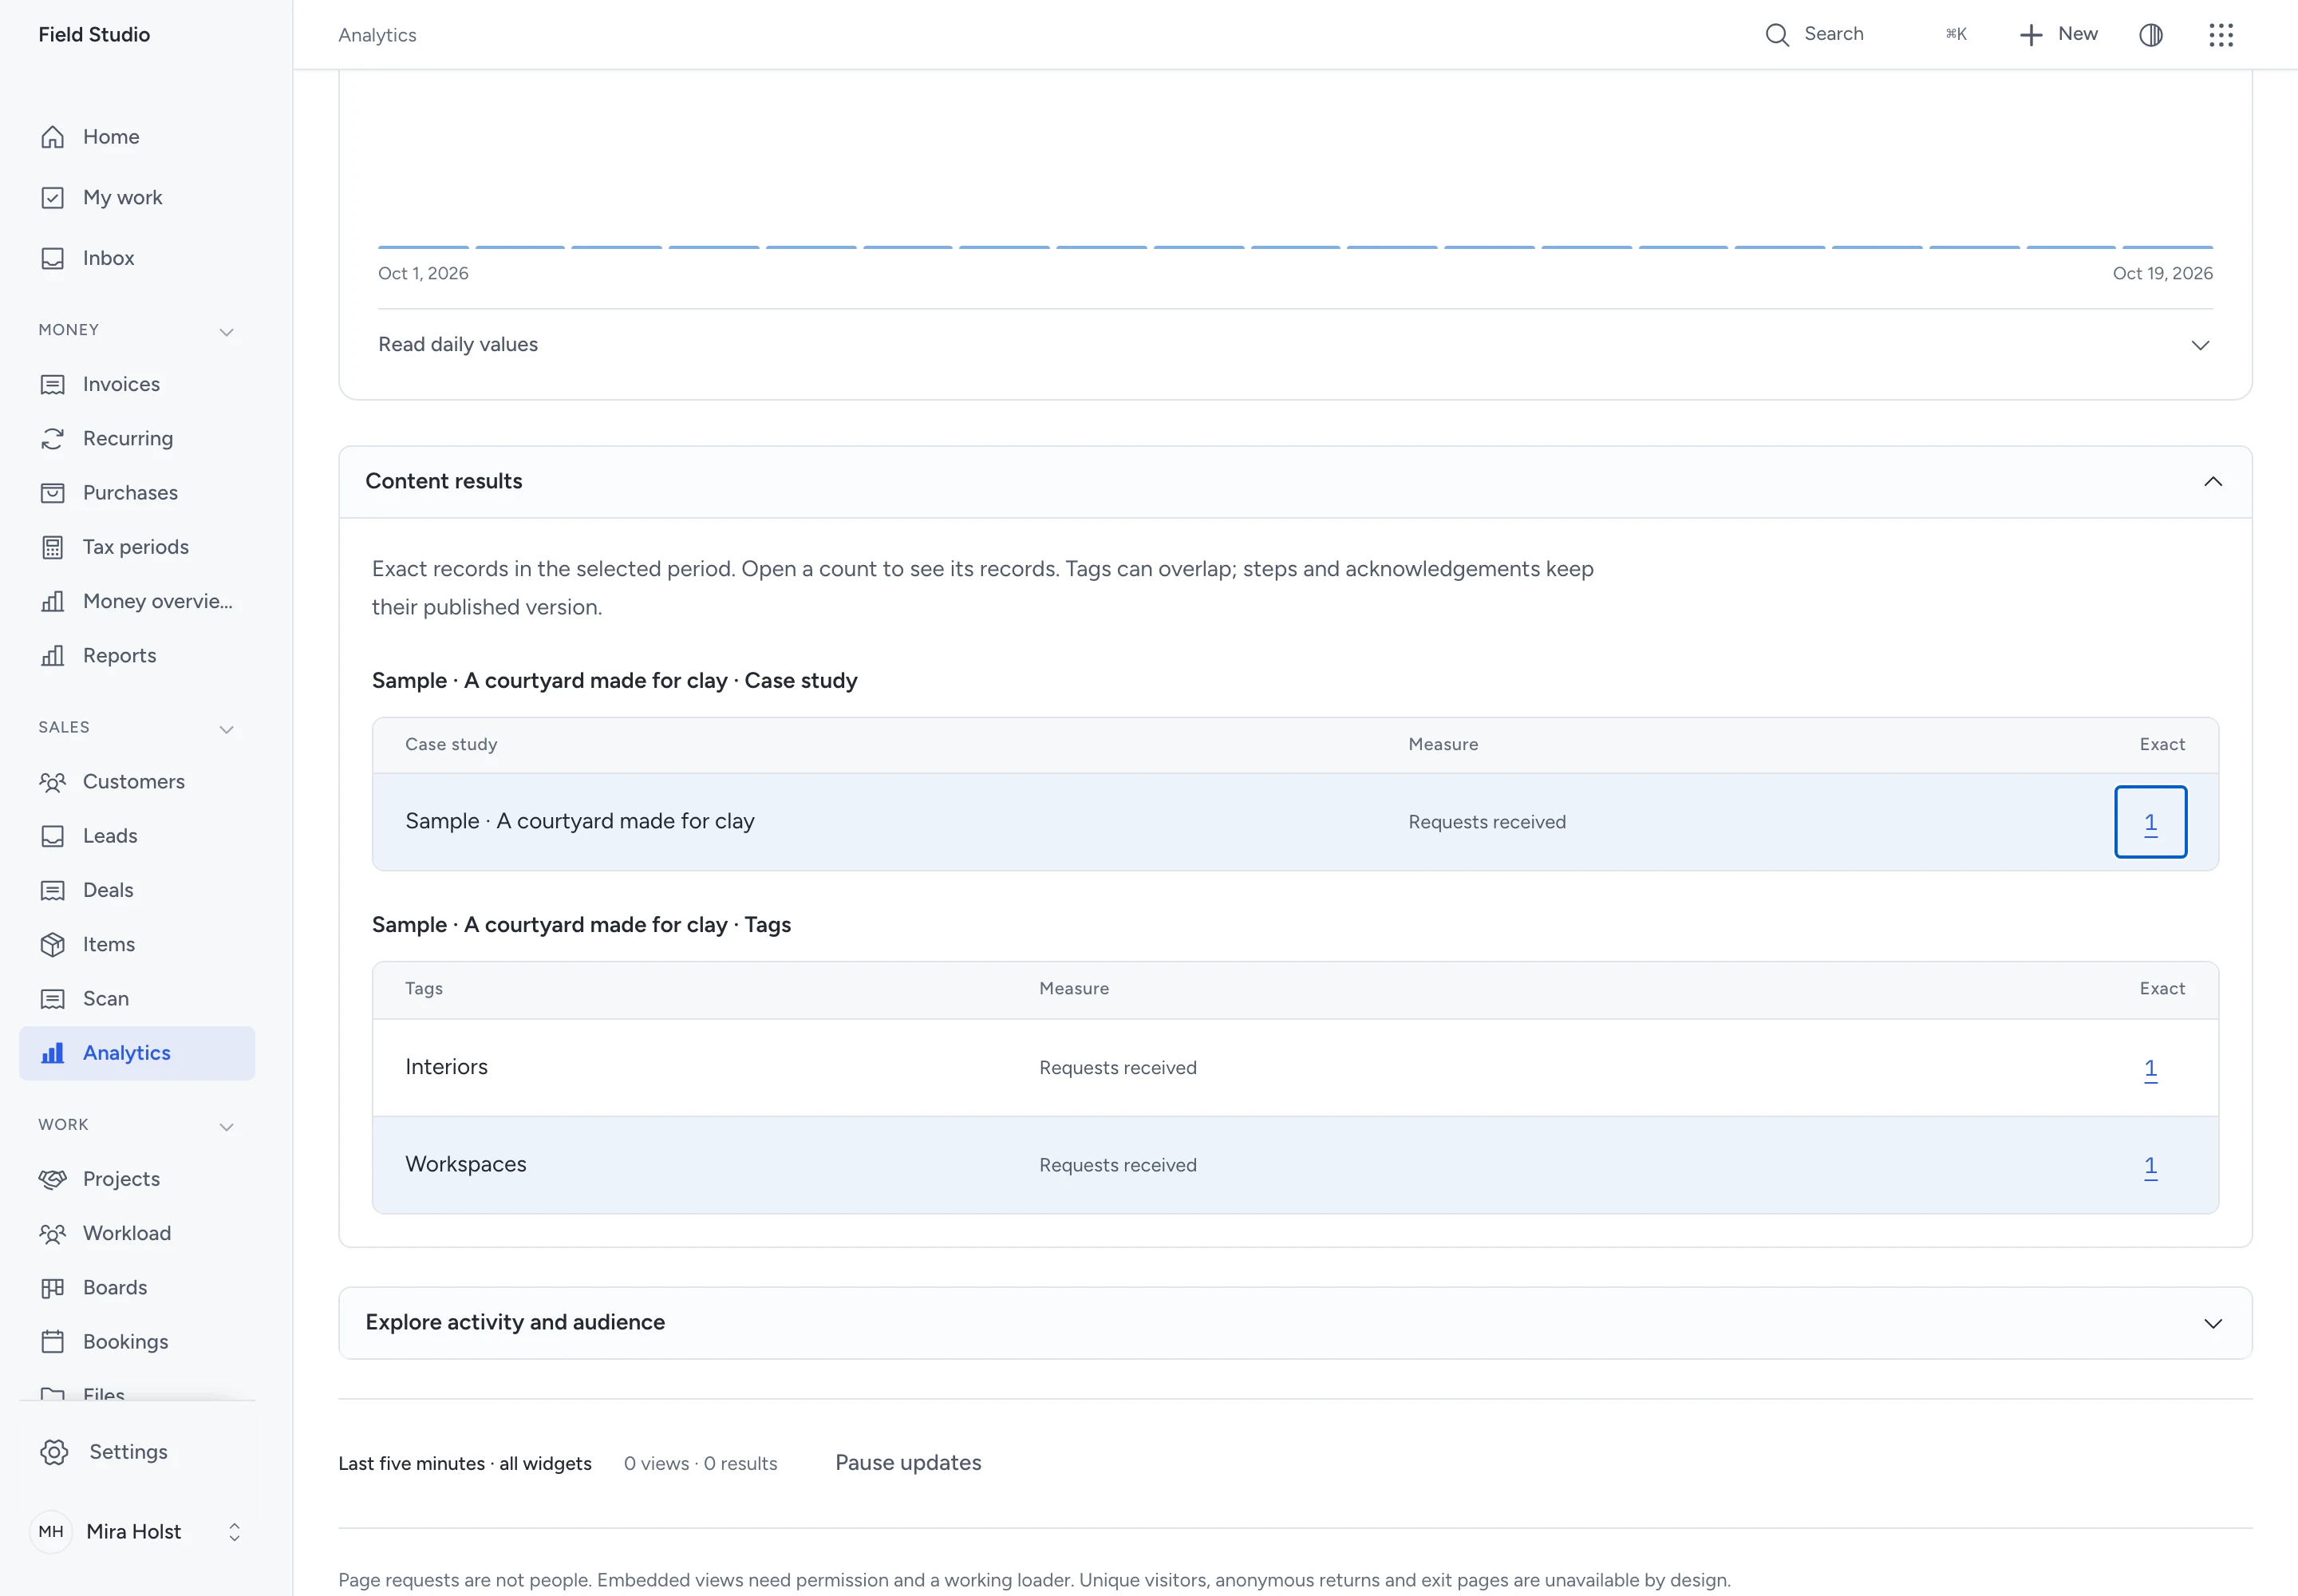Open case study exact count 1
The height and width of the screenshot is (1596, 2298).
pyautogui.click(x=2150, y=822)
